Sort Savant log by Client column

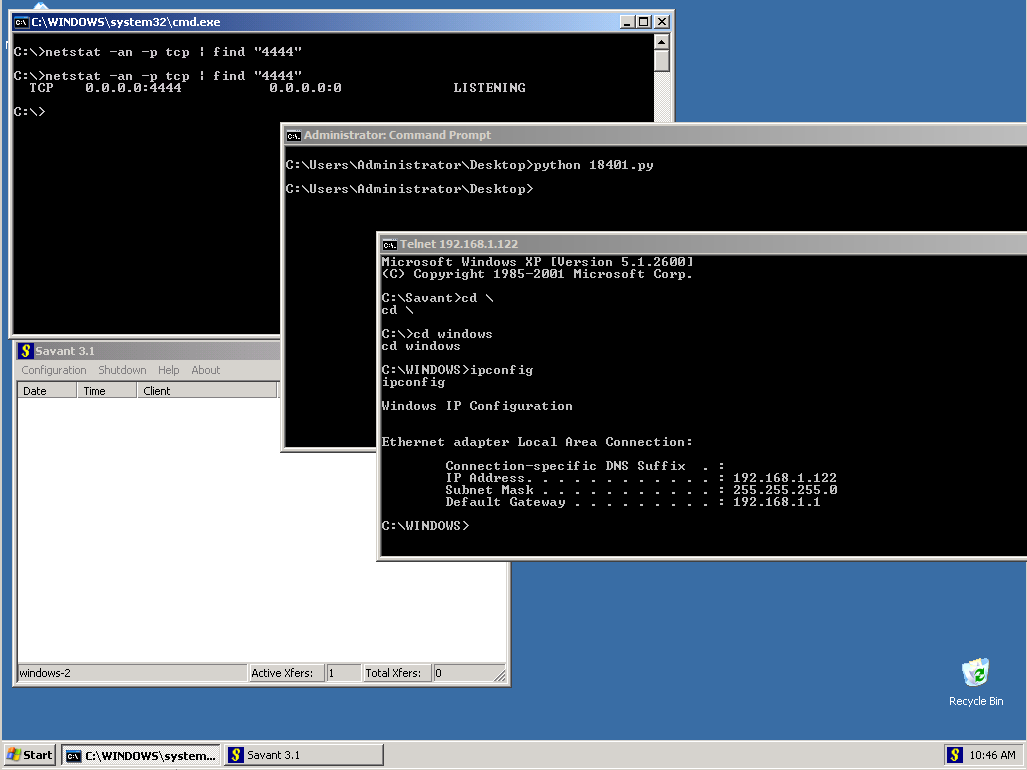click(207, 391)
